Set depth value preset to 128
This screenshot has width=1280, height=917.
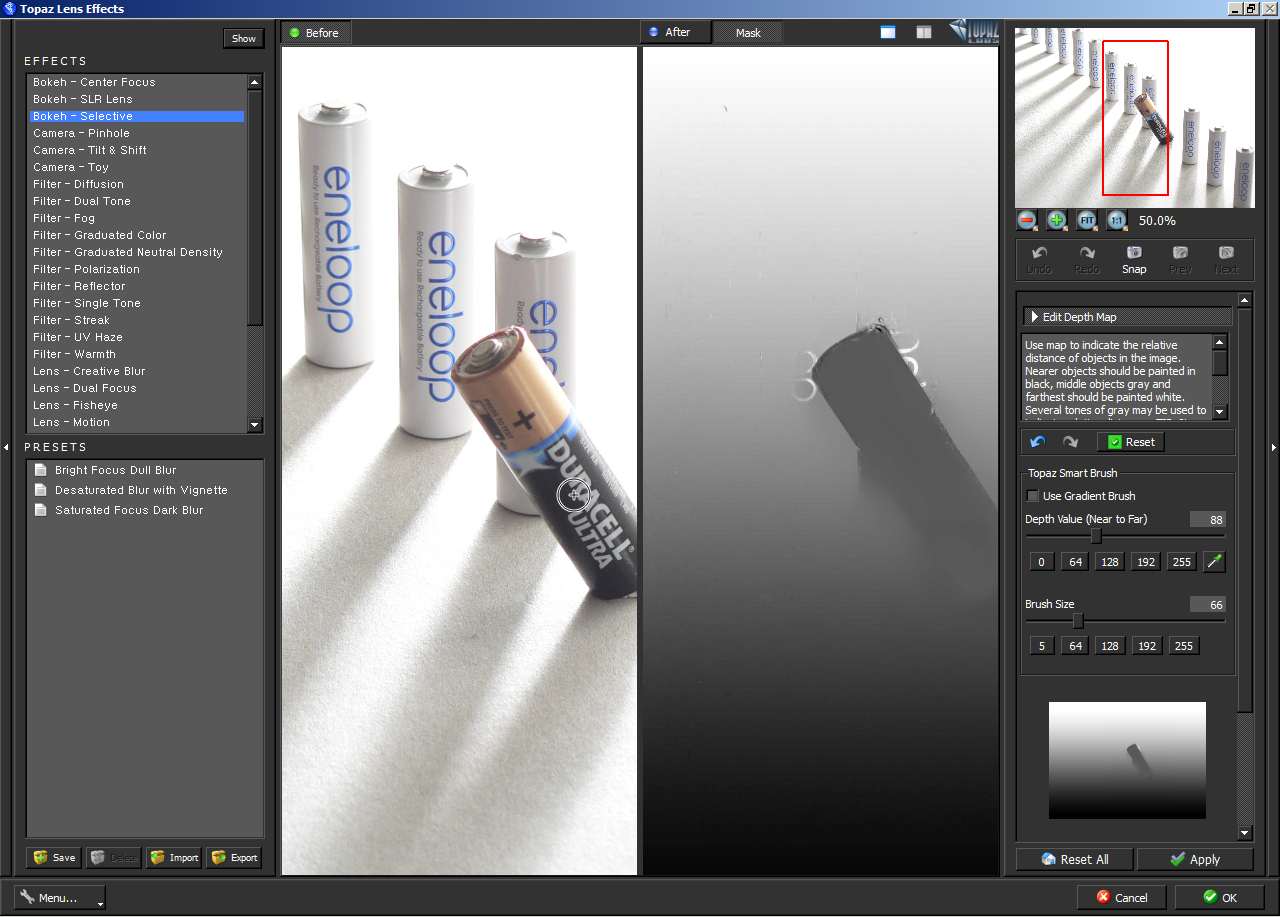(x=1109, y=562)
